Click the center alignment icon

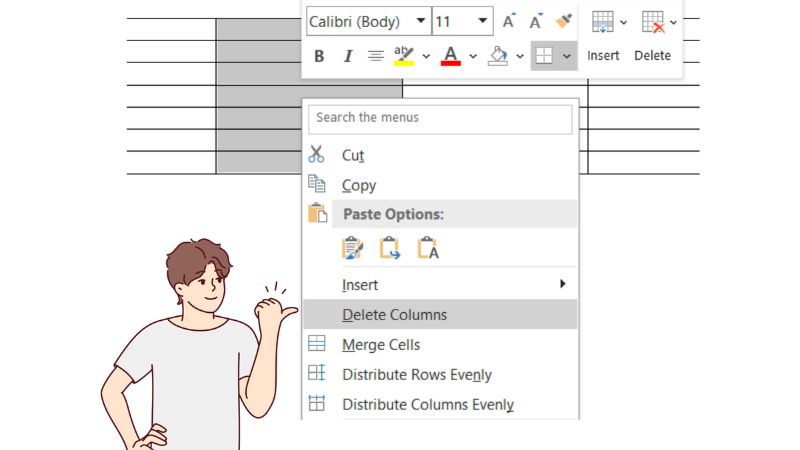pos(376,56)
